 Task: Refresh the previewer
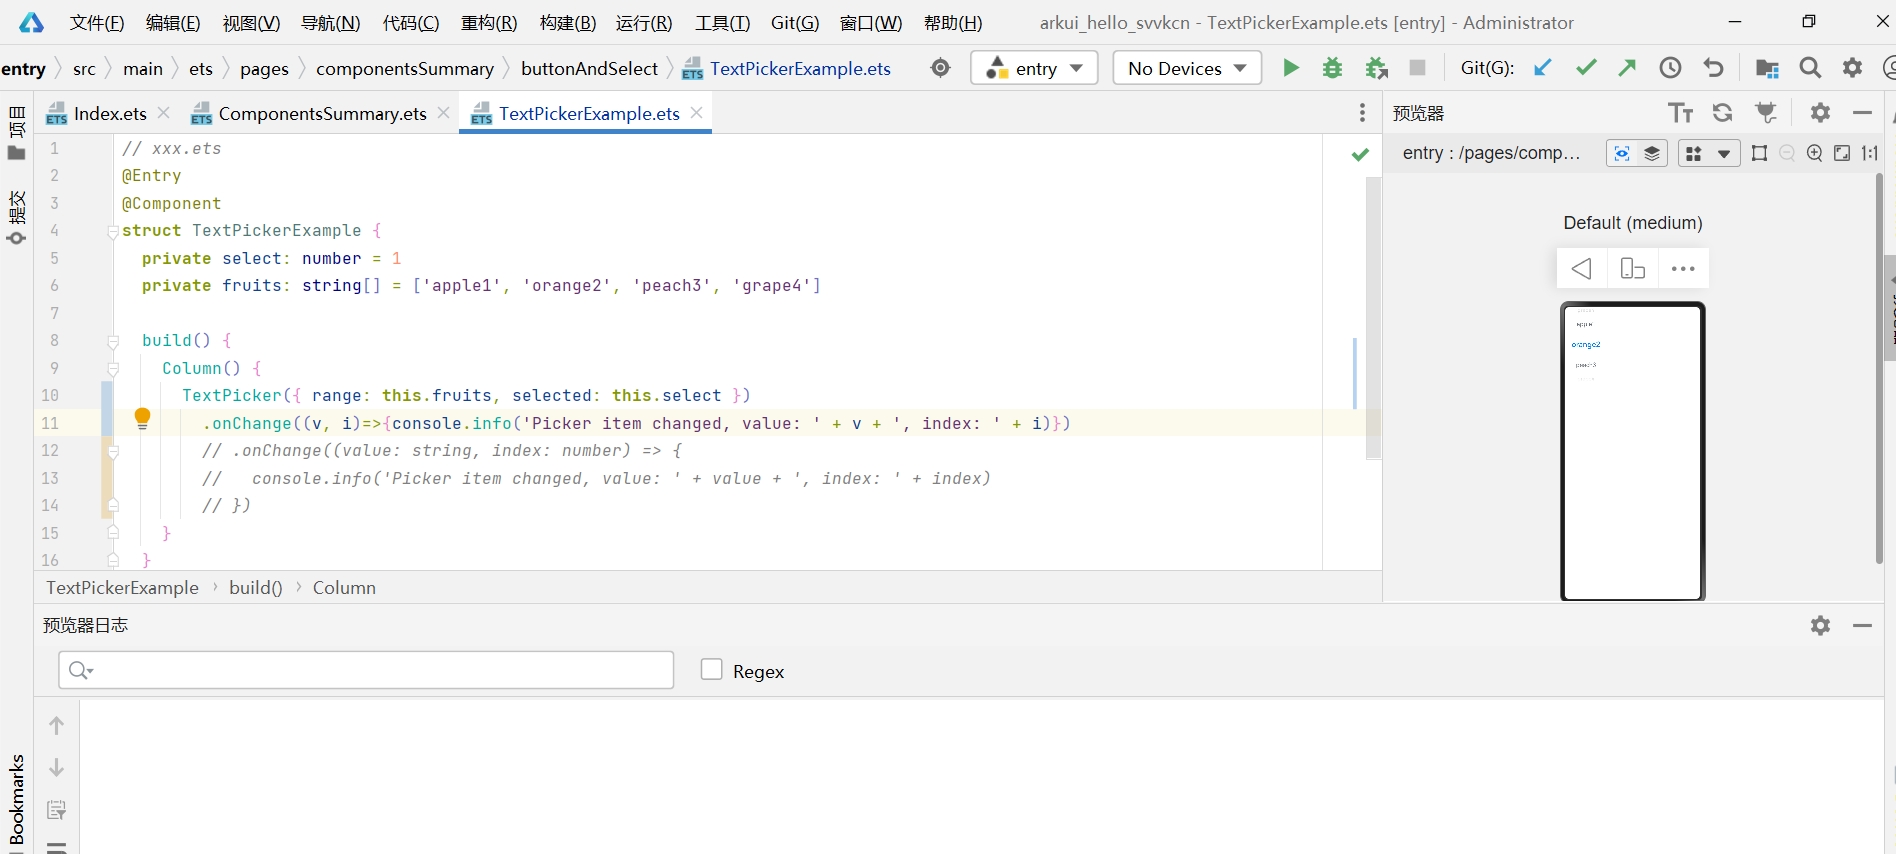point(1722,113)
